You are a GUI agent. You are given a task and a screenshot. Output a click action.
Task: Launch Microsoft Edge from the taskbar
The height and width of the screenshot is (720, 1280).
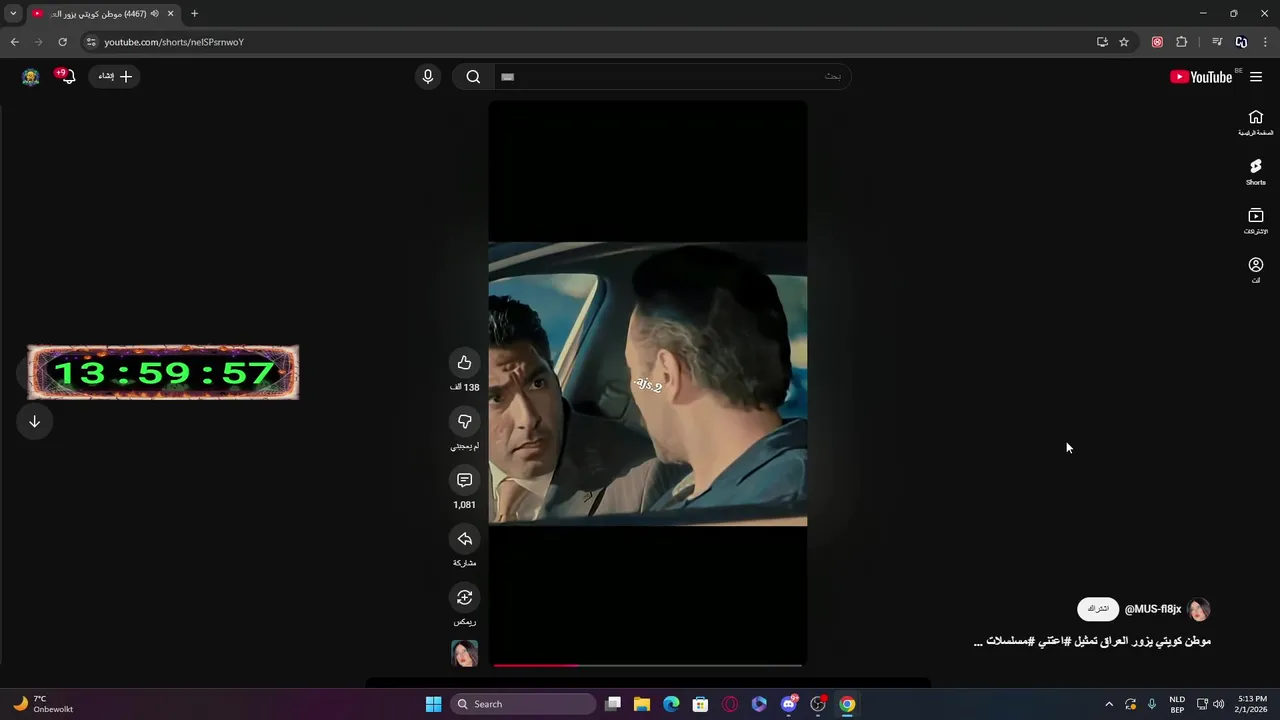(x=671, y=704)
